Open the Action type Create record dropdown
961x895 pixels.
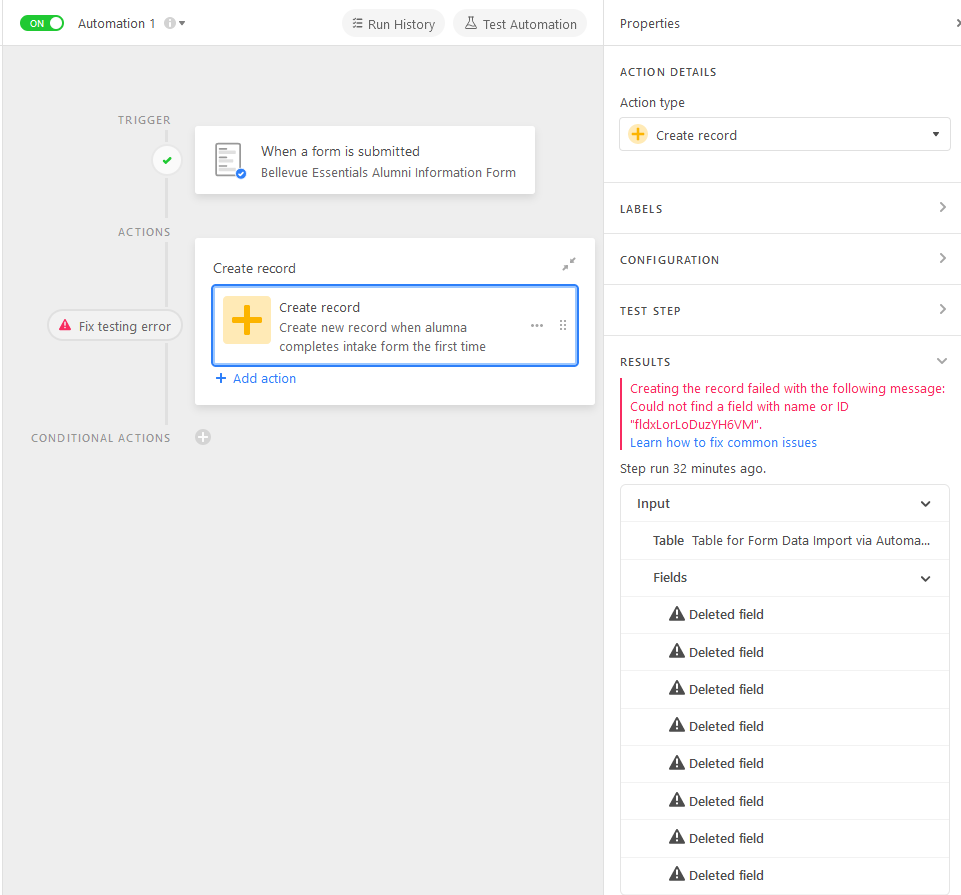[x=784, y=134]
